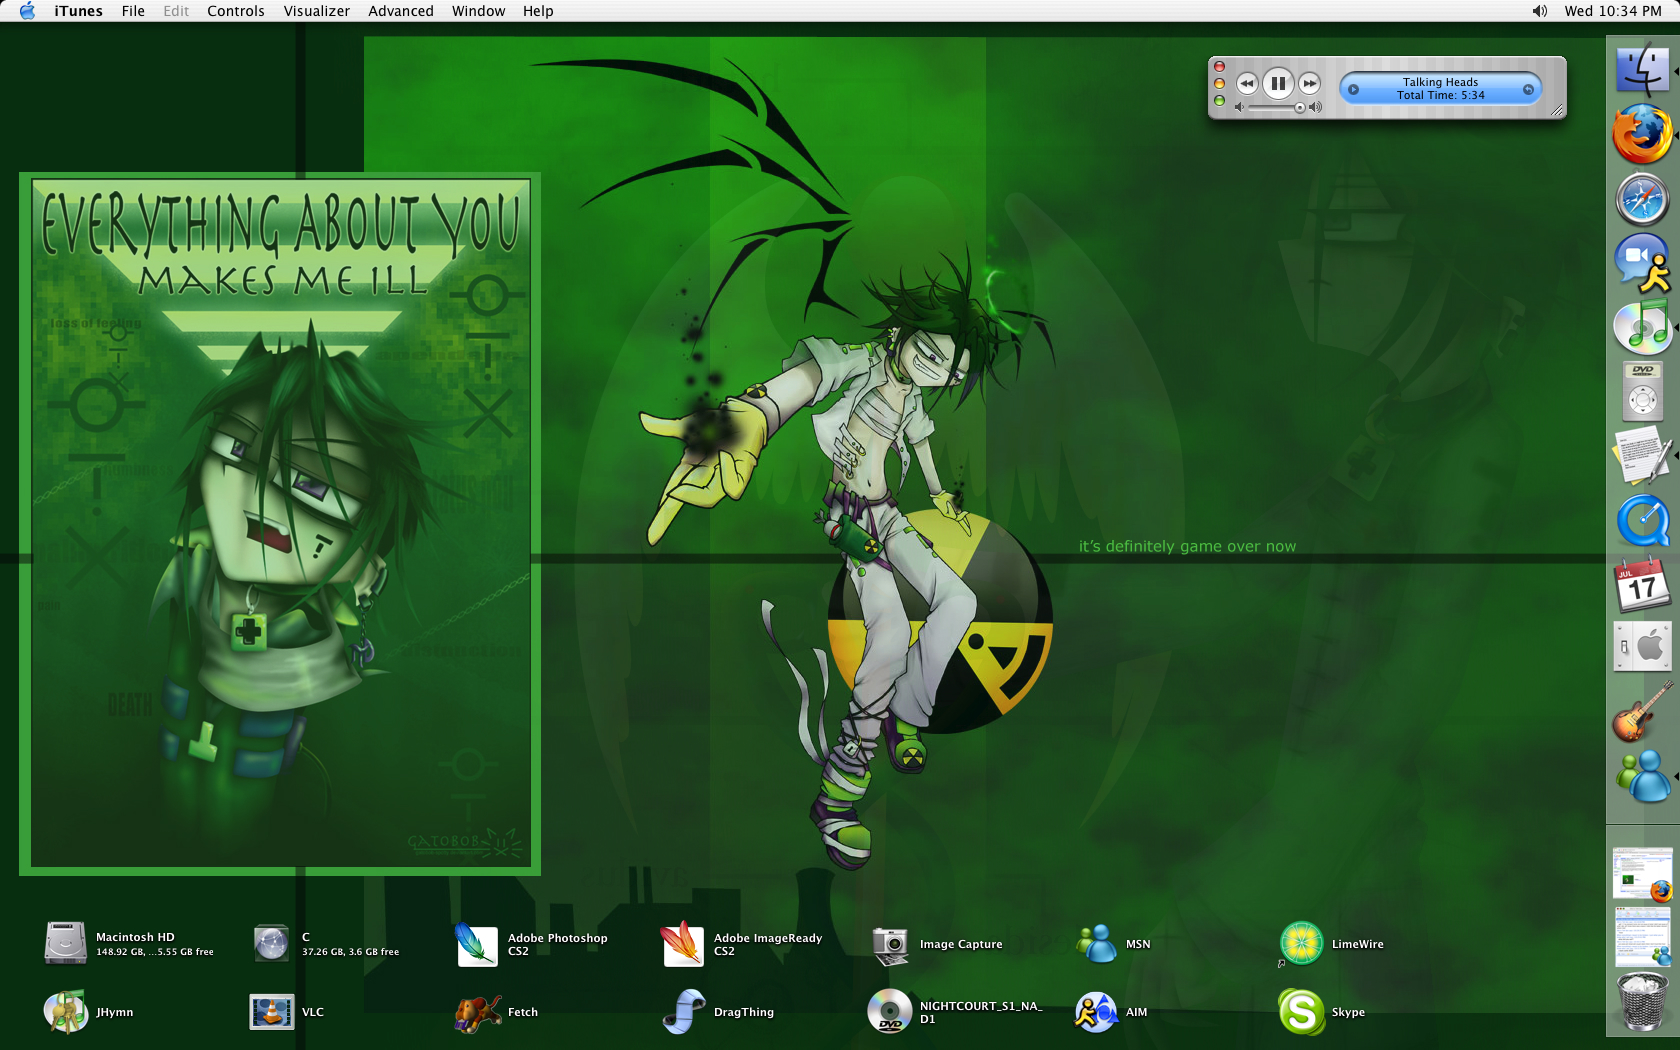
Task: Click the Wed 10:34 PM clock
Action: coord(1613,11)
